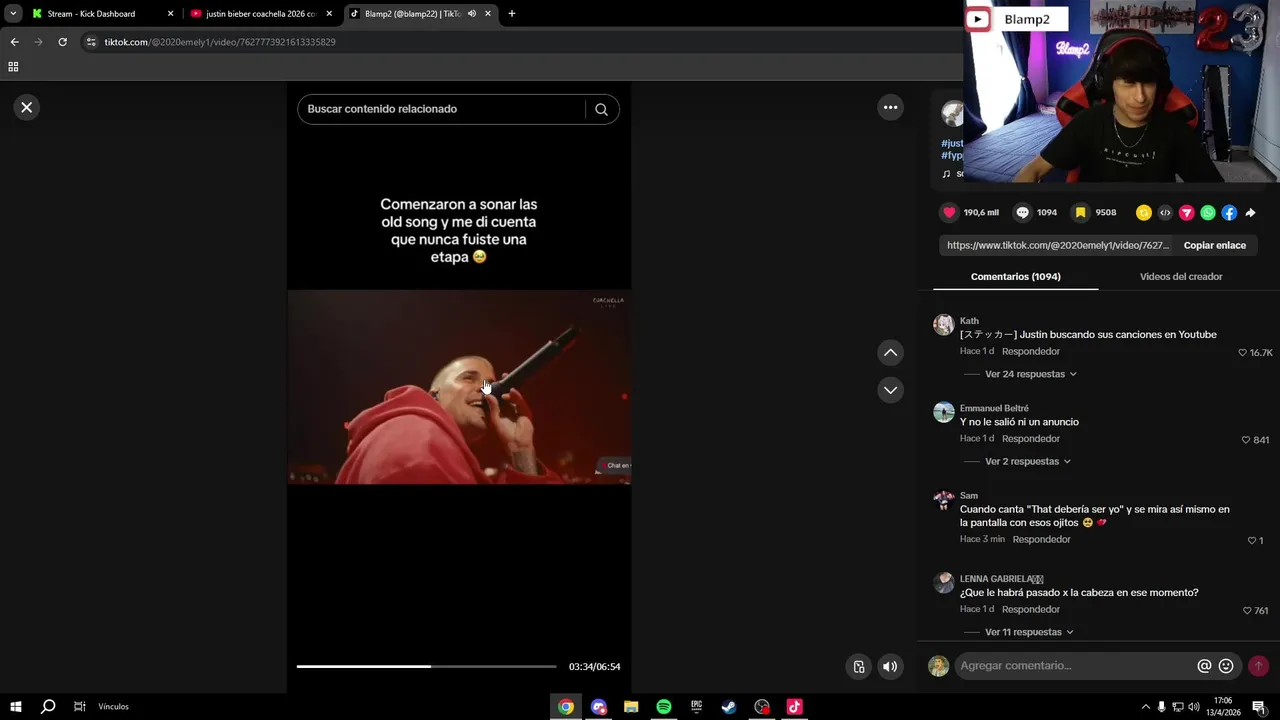This screenshot has width=1280, height=720.
Task: Open File Explorer from the taskbar
Action: pos(631,707)
